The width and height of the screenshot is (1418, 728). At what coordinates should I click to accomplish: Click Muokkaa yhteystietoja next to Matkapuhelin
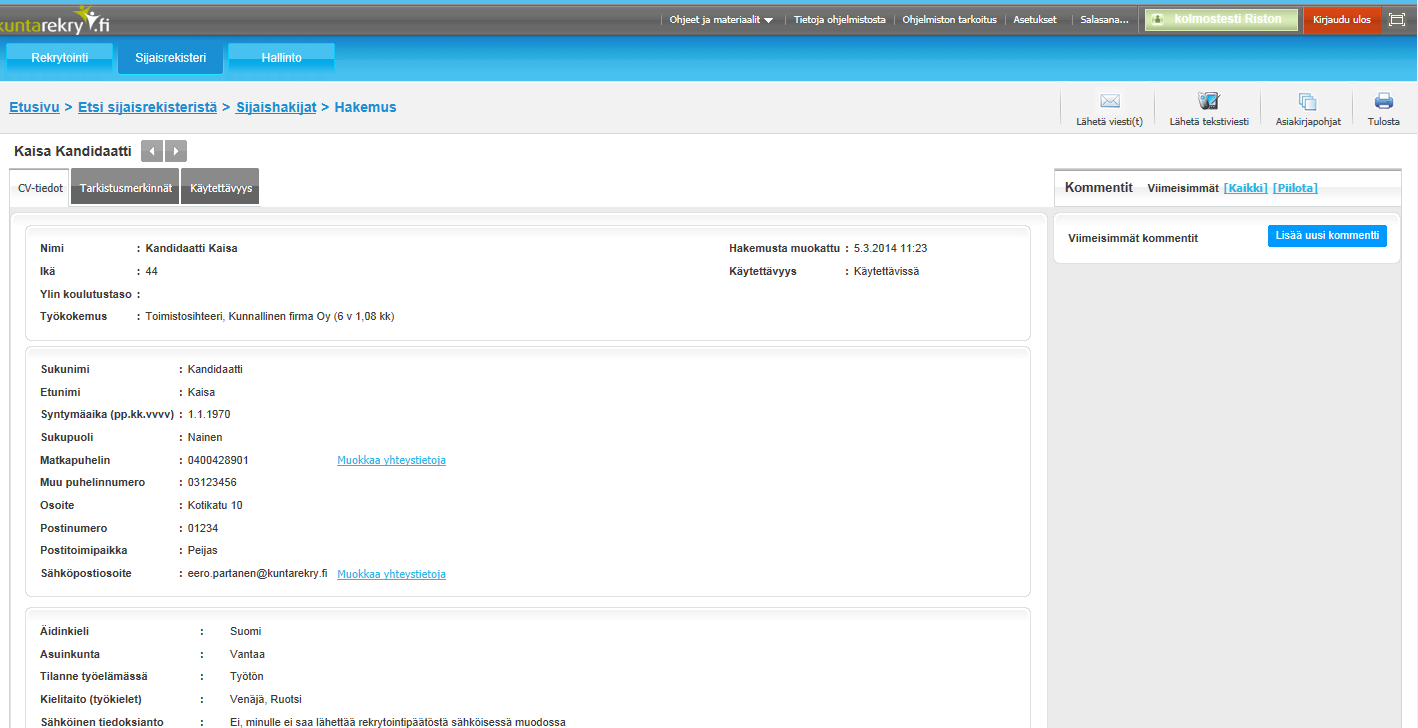pos(392,461)
